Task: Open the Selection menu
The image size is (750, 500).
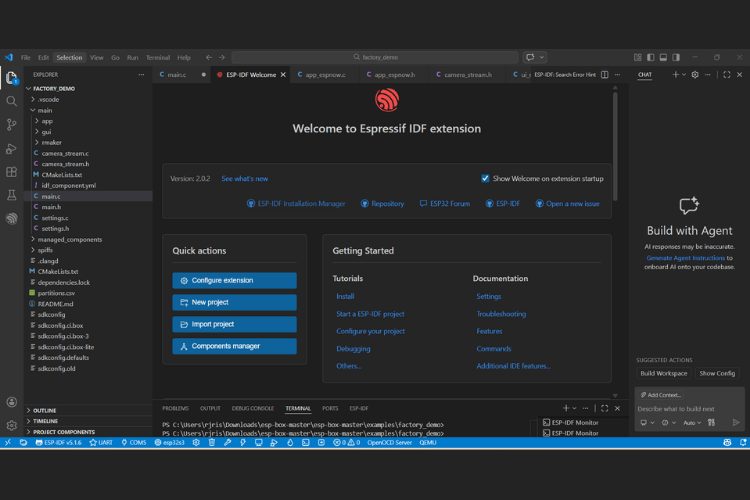Action: tap(69, 57)
